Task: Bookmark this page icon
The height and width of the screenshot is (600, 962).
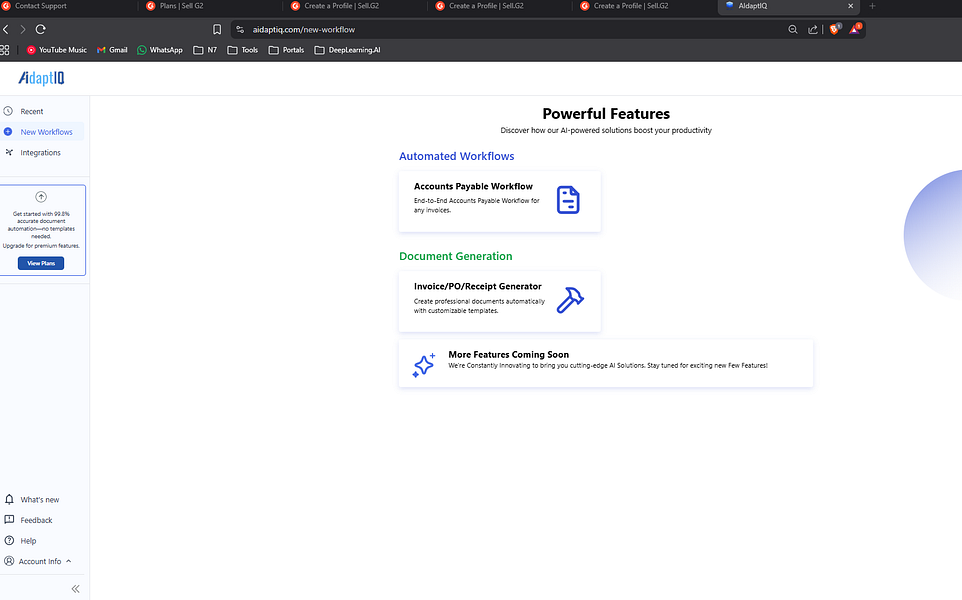Action: tap(217, 29)
